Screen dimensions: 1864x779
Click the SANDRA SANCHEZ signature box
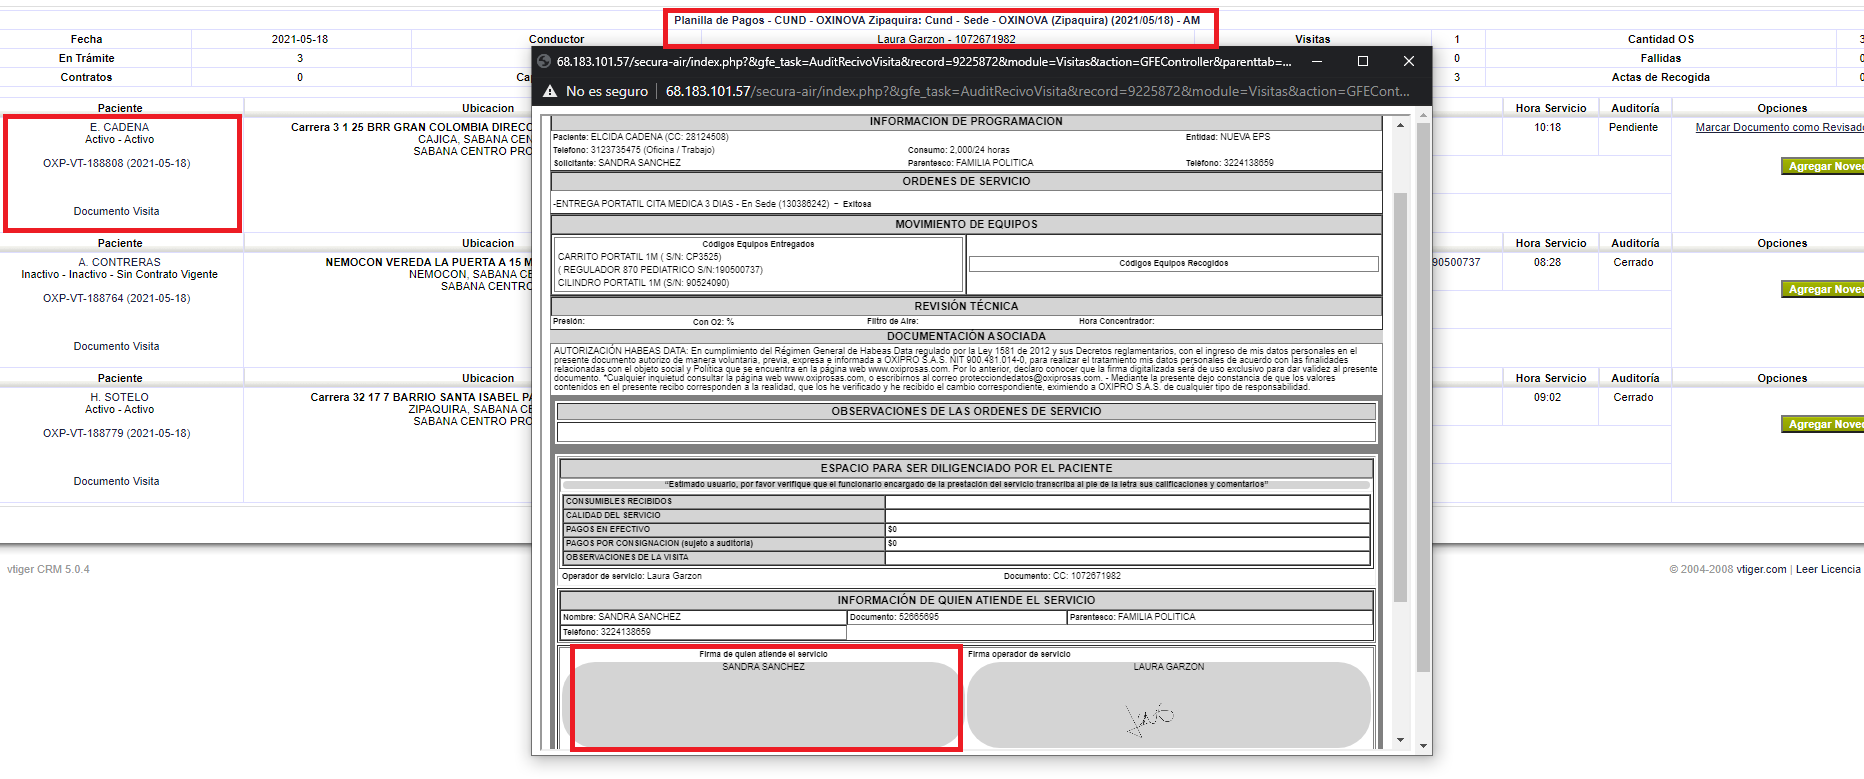762,704
